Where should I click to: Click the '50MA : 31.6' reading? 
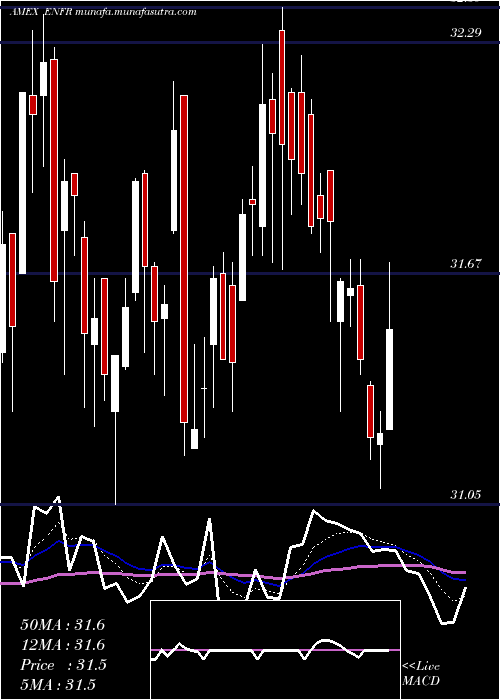(x=62, y=625)
